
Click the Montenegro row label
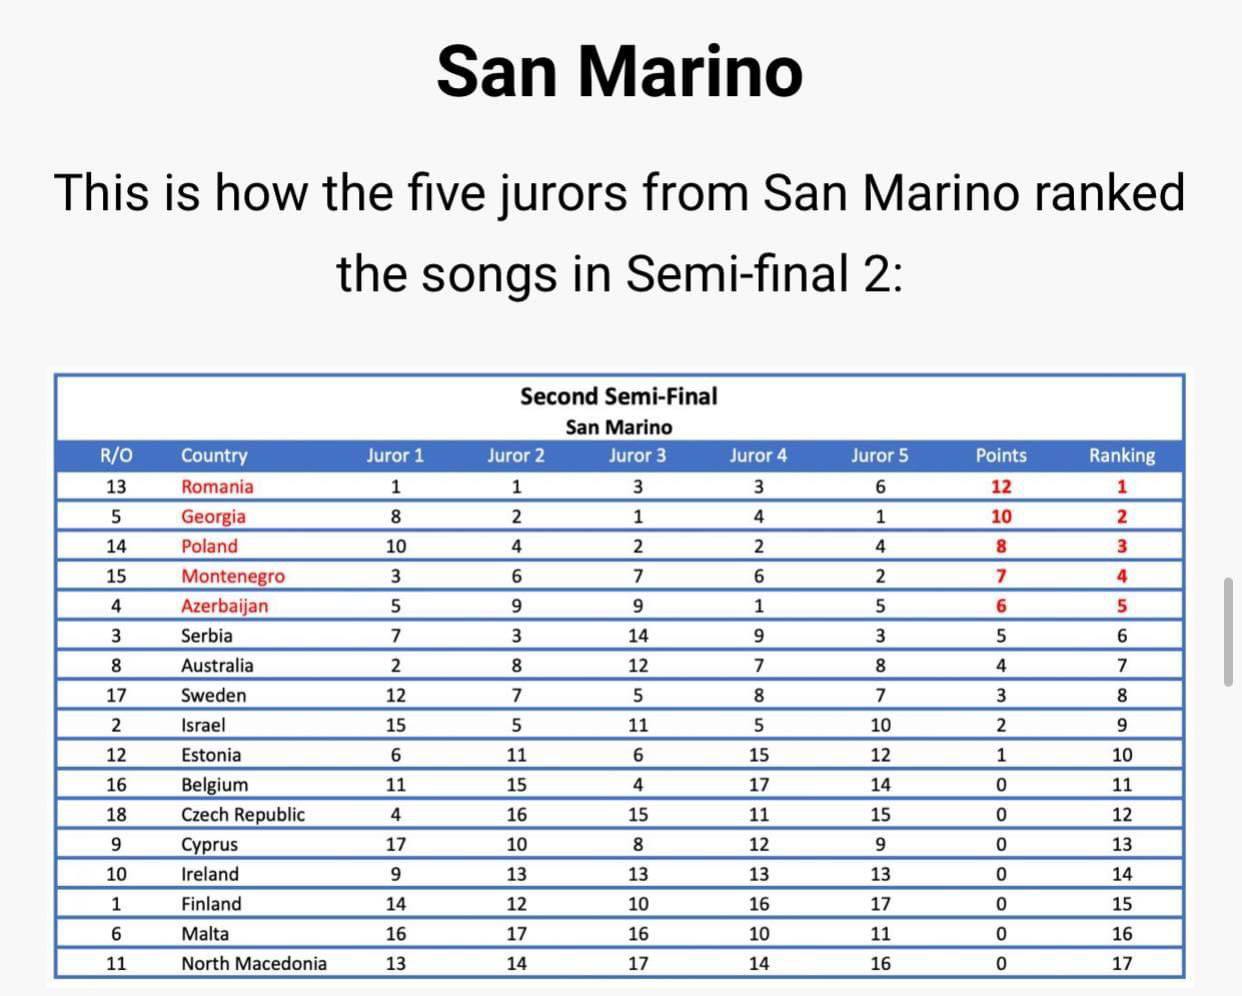233,576
